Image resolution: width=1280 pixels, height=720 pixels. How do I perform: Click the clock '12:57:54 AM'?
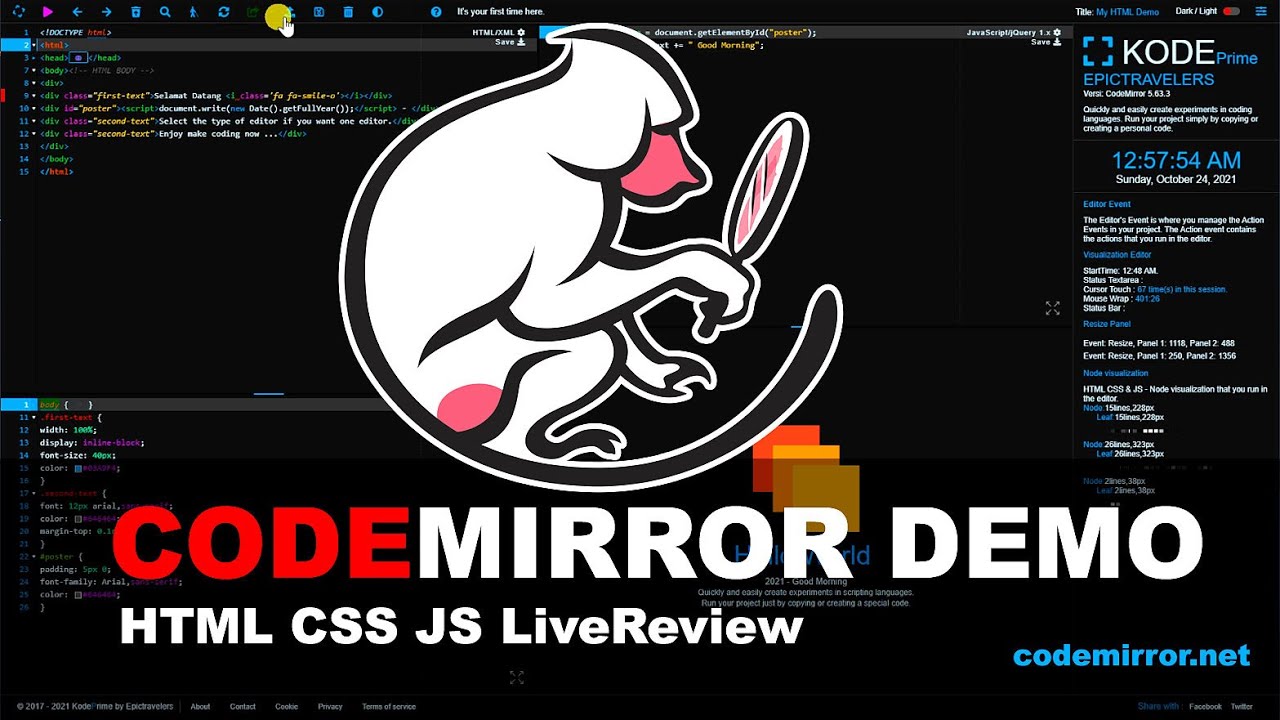1176,161
